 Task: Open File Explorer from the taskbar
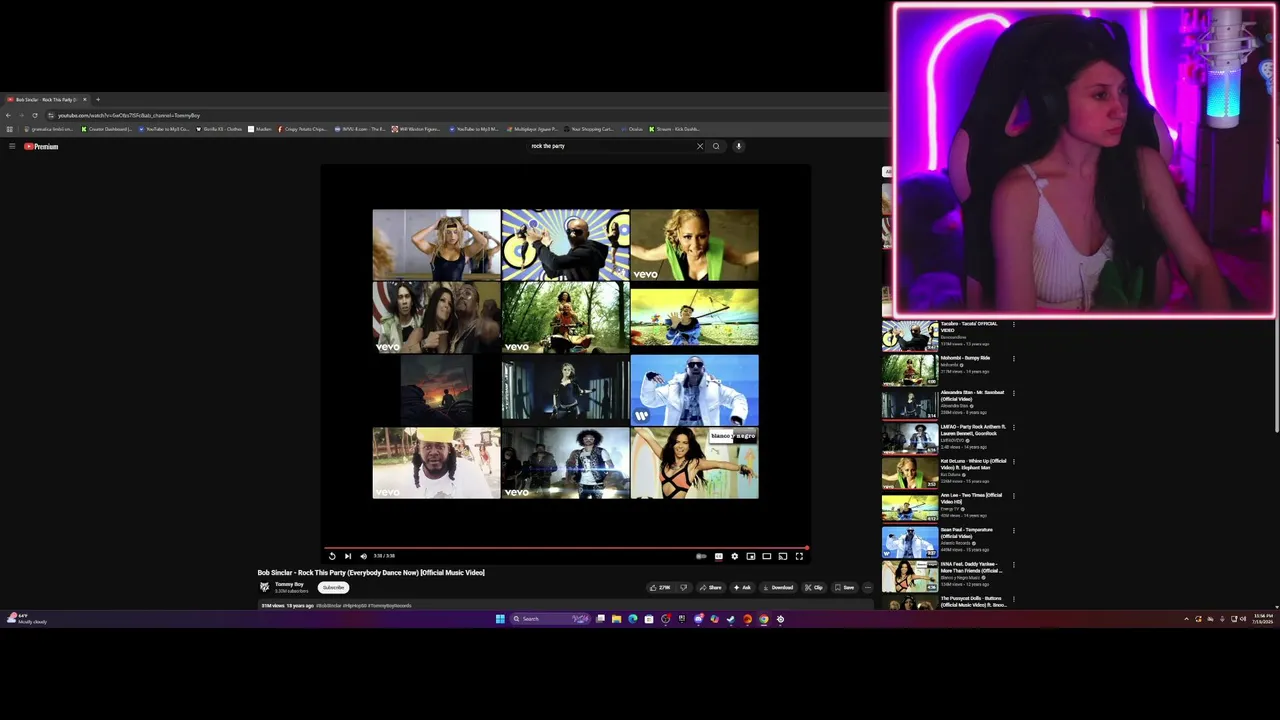[x=617, y=619]
